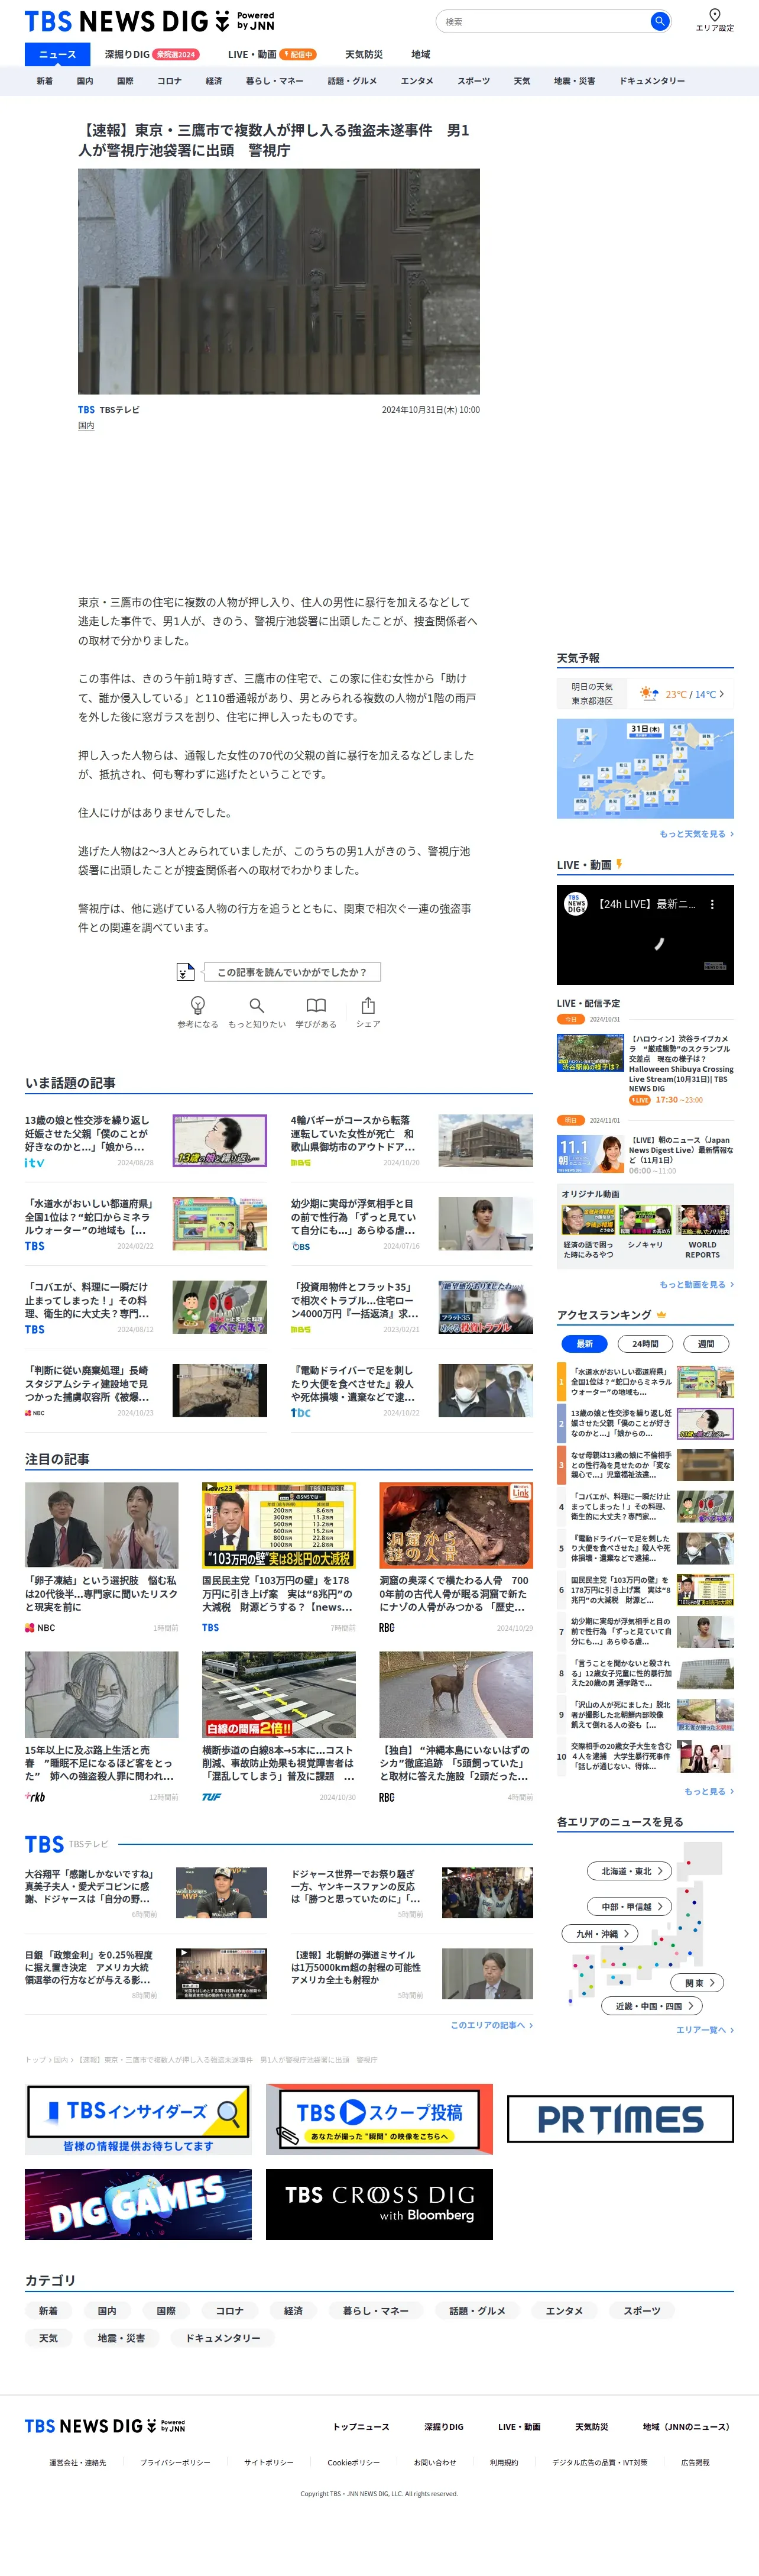Open the 大谷翔平 article headline
The image size is (759, 2576).
coord(88,1885)
